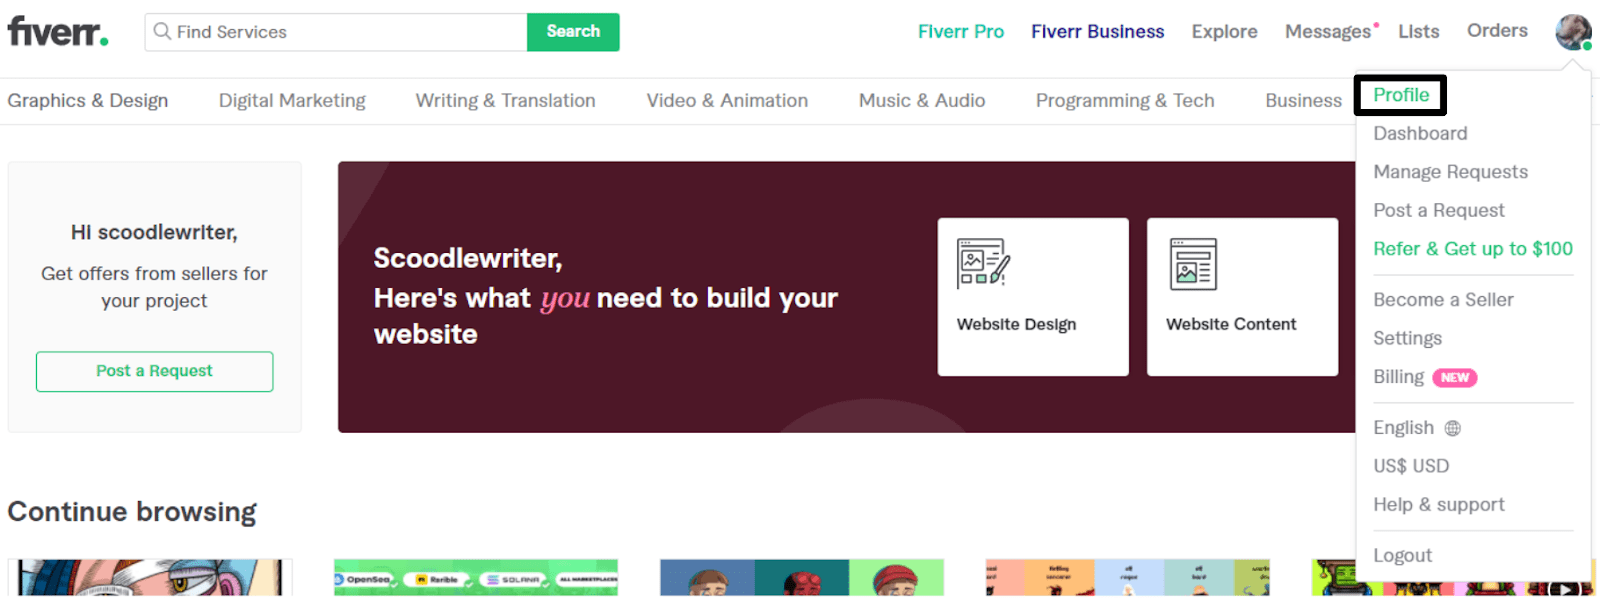1600x600 pixels.
Task: Choose Manage Requests in the menu
Action: pyautogui.click(x=1450, y=172)
